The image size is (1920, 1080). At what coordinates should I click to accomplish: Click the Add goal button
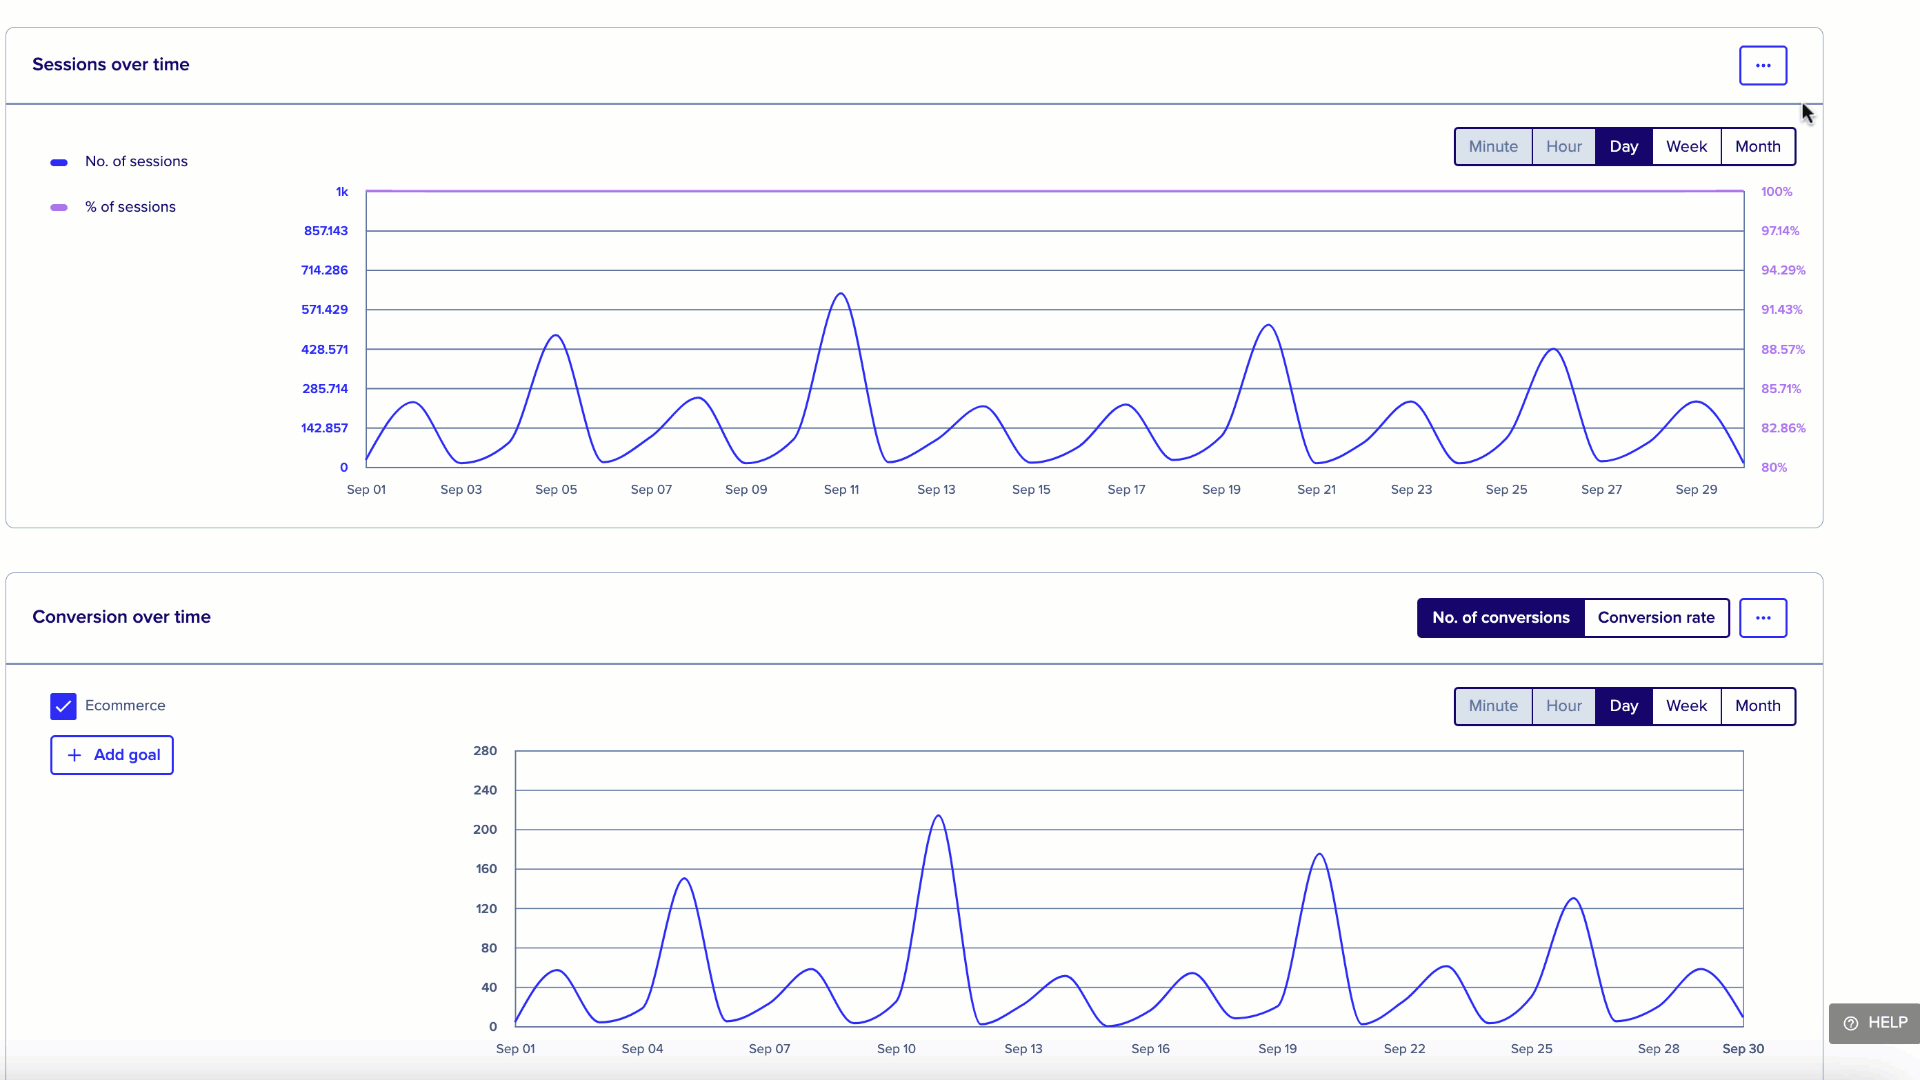coord(112,755)
